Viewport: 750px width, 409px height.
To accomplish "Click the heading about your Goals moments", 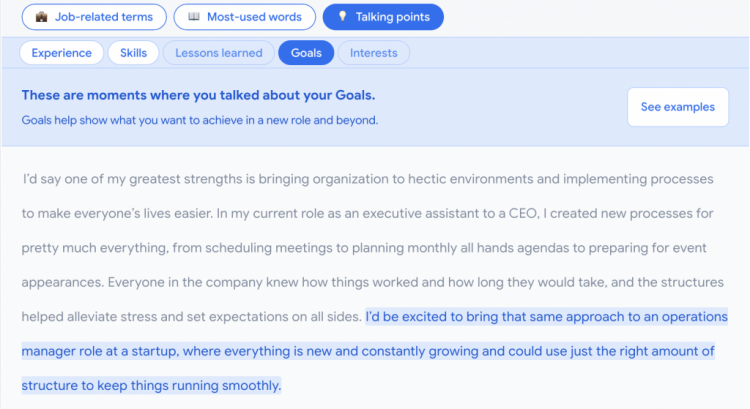I will click(199, 95).
